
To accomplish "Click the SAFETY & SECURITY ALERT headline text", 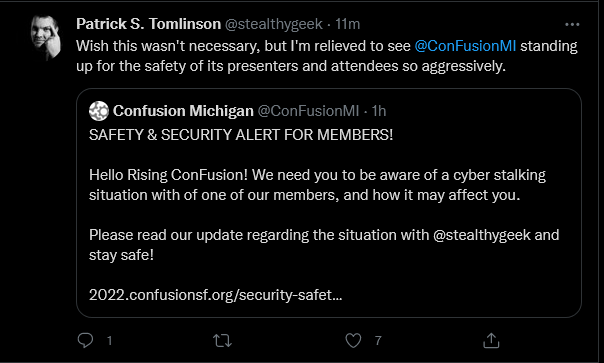I will (x=241, y=135).
